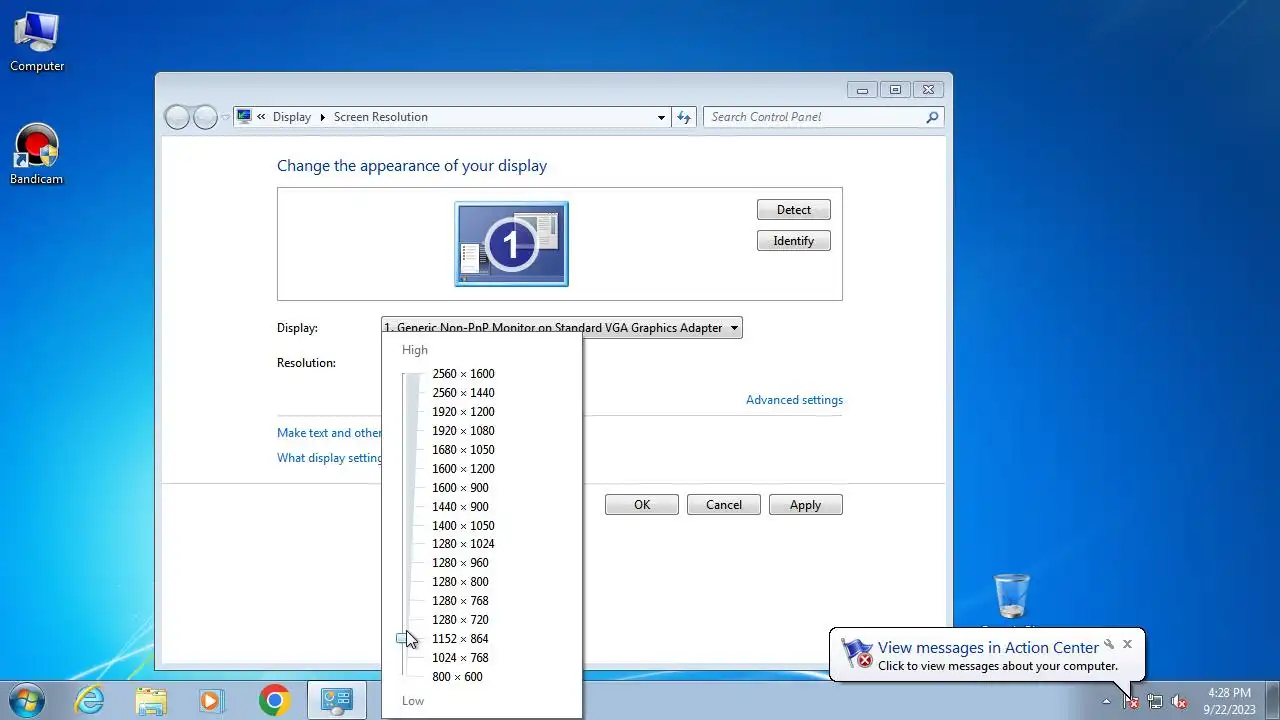Choose 1280 × 768 resolution
Image resolution: width=1280 pixels, height=720 pixels.
pyautogui.click(x=460, y=601)
